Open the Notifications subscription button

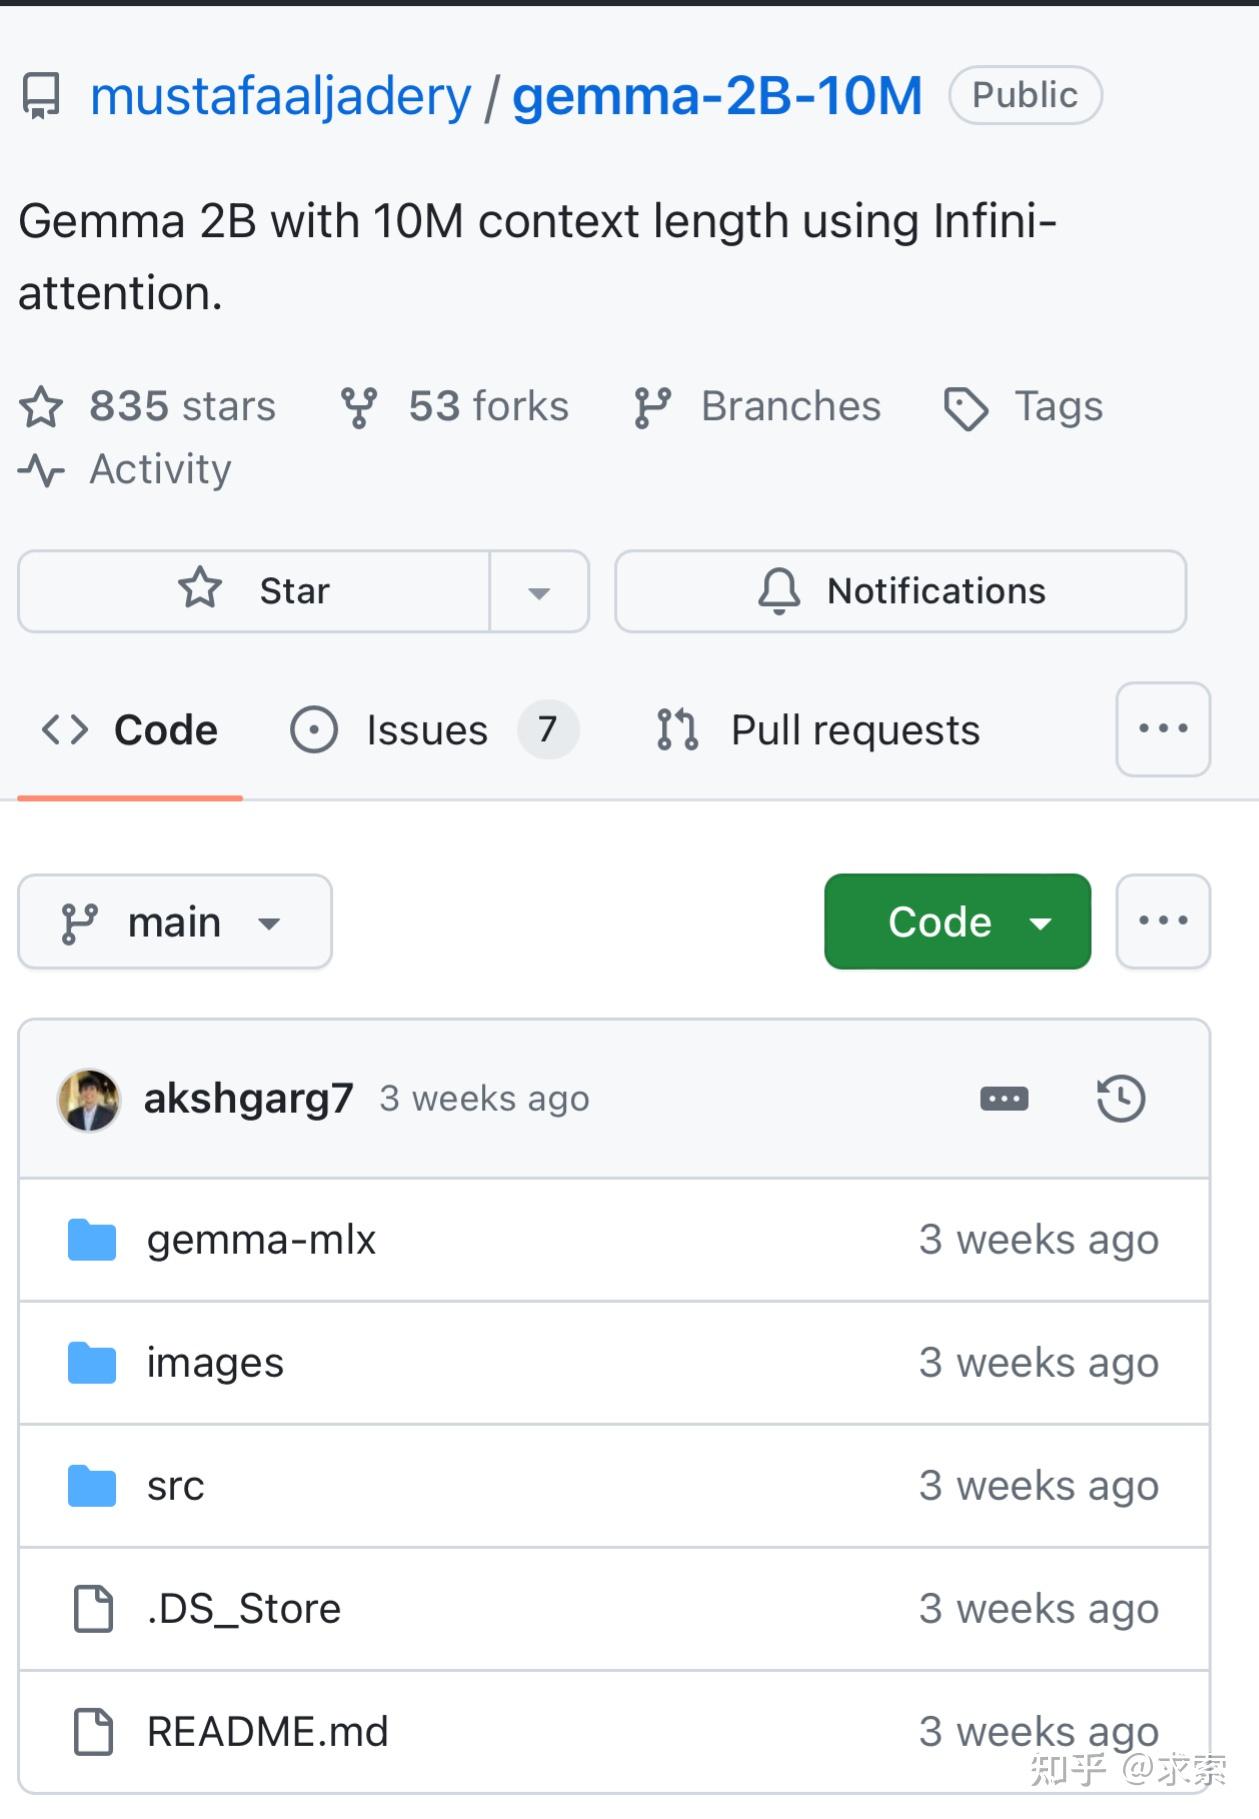900,591
